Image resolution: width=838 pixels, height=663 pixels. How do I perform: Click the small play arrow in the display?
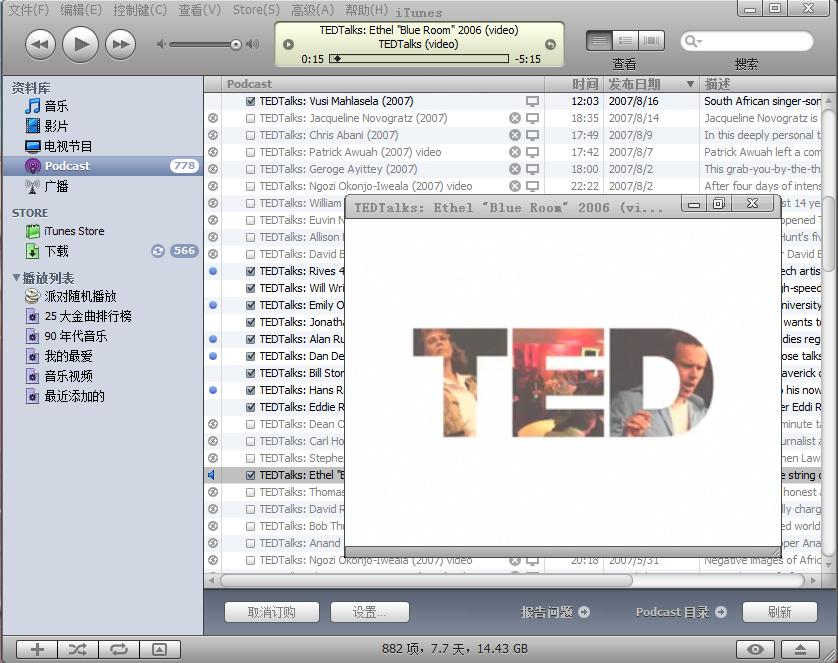[x=288, y=44]
